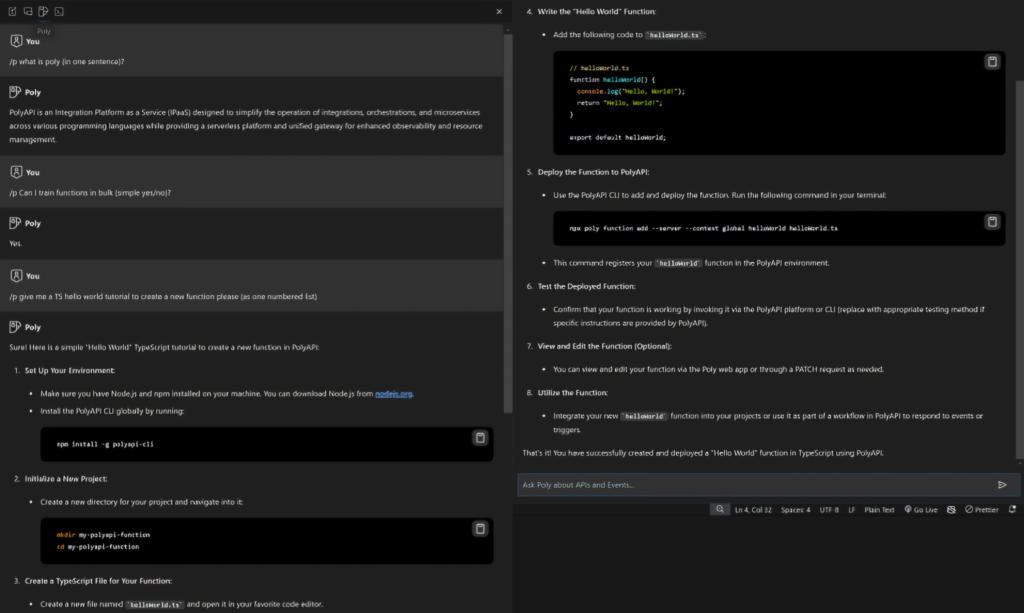Click the message "/p what is poly (in one sentence)?"
Image resolution: width=1024 pixels, height=613 pixels.
point(67,61)
